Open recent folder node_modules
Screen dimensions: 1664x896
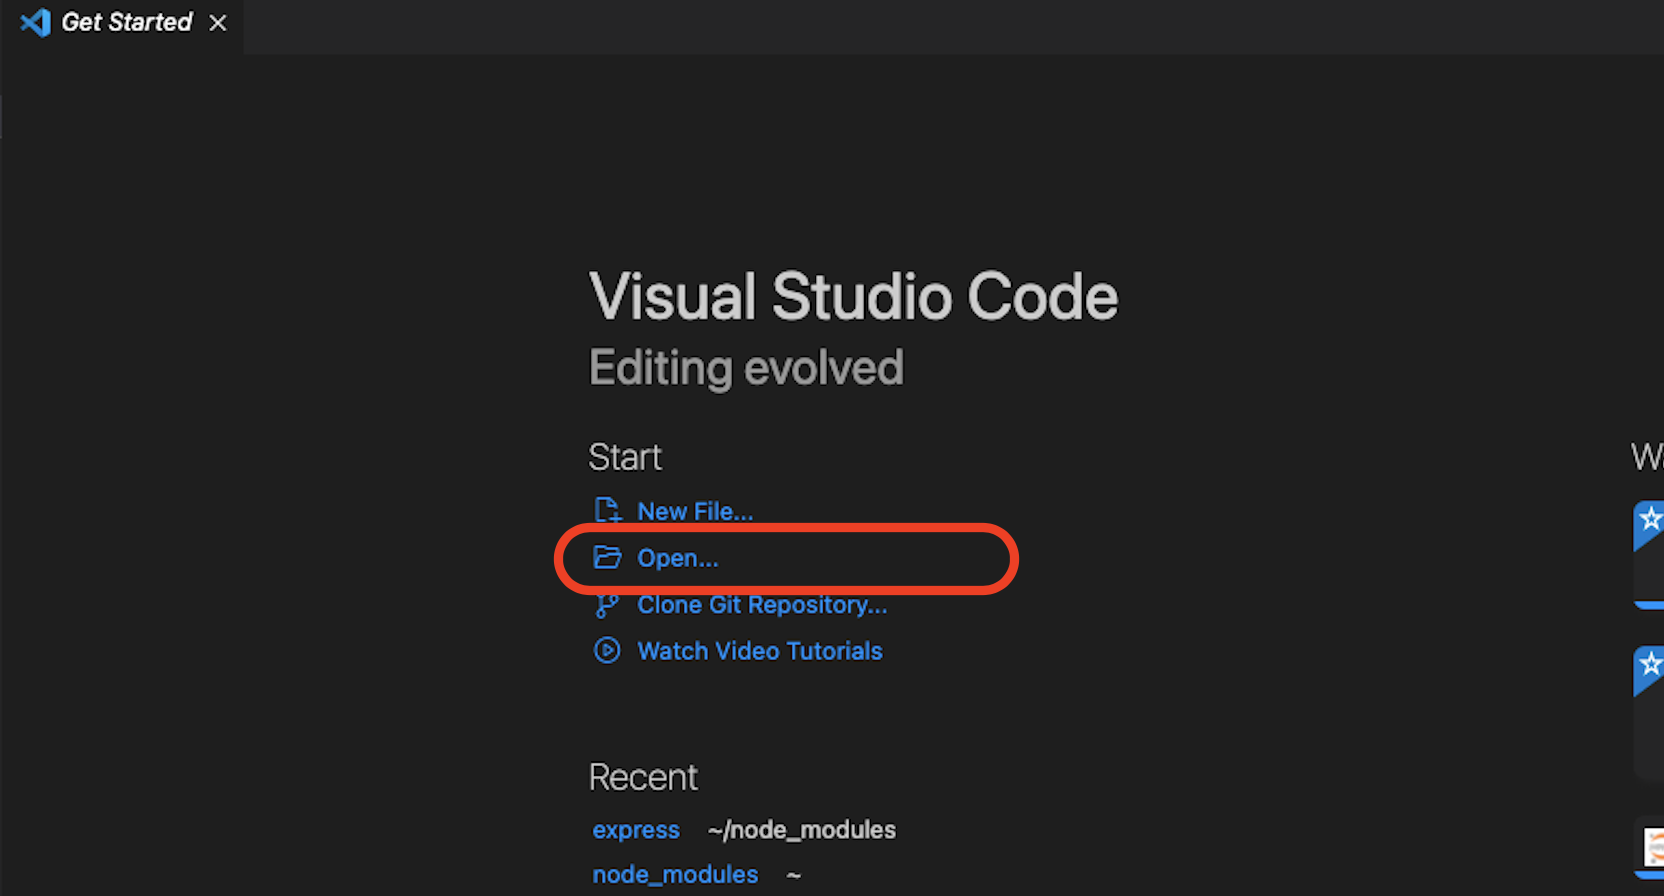pyautogui.click(x=675, y=875)
